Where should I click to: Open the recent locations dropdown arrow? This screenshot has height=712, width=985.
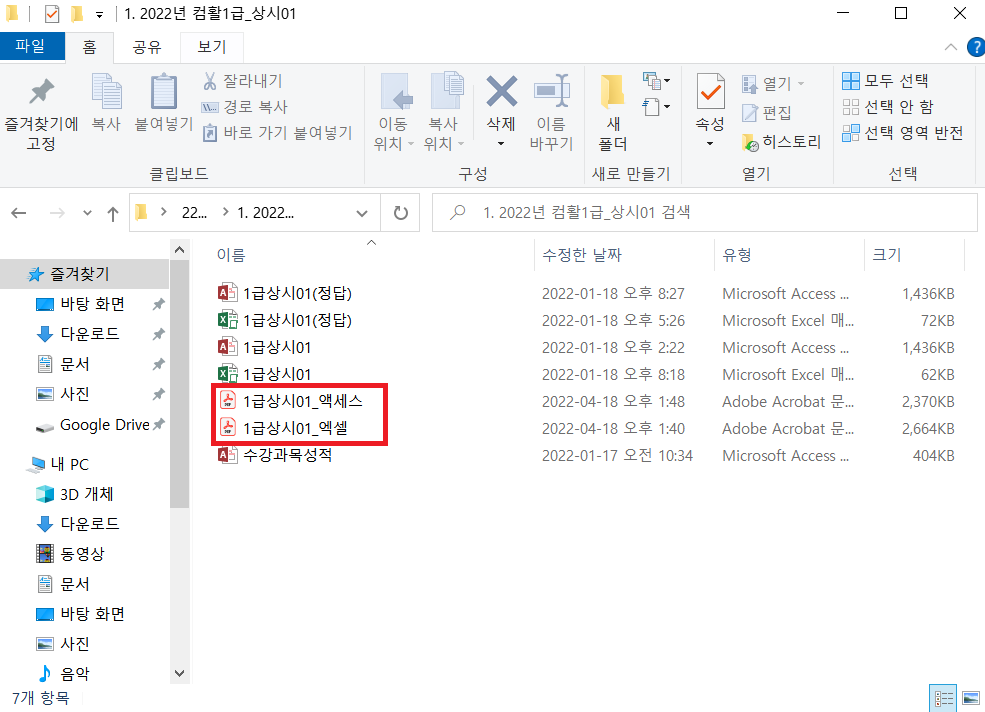click(x=87, y=213)
